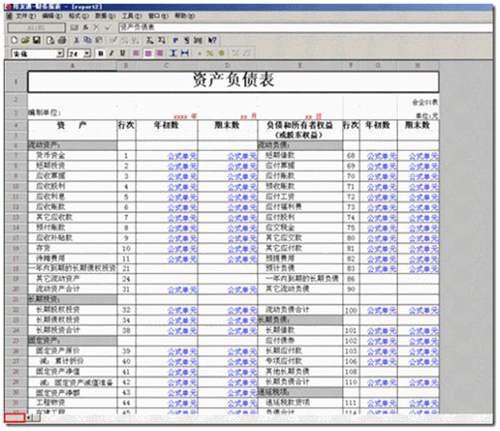Click the row height I-beam icon
The image size is (500, 431).
(x=173, y=53)
